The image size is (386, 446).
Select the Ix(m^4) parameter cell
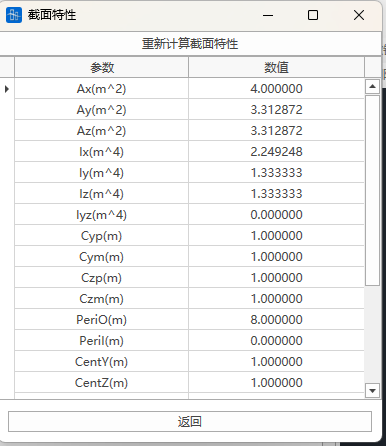(x=101, y=152)
